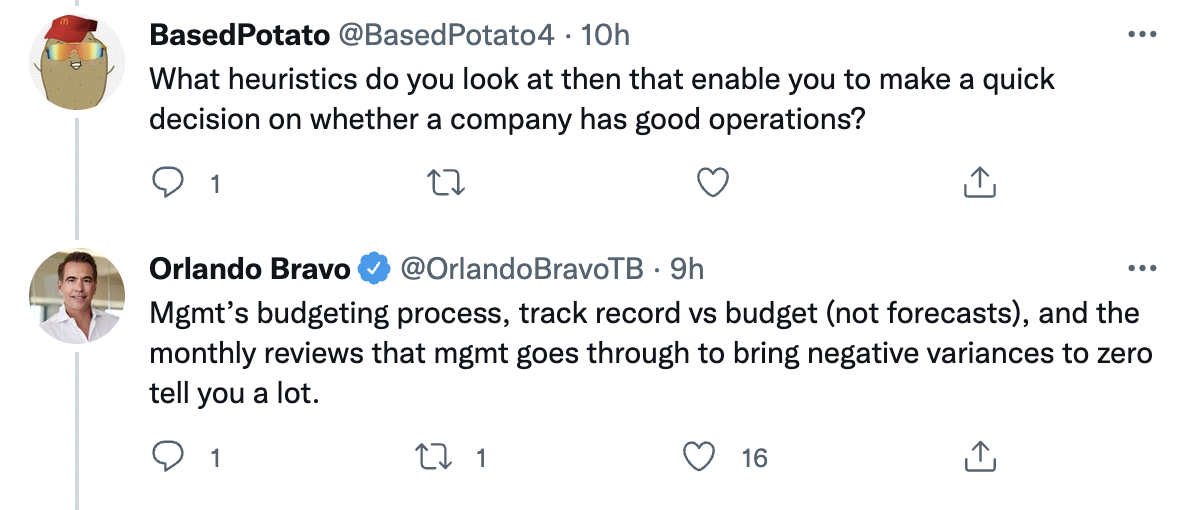The width and height of the screenshot is (1190, 510).
Task: Open Orlando Bravo's profile photo
Action: [77, 296]
